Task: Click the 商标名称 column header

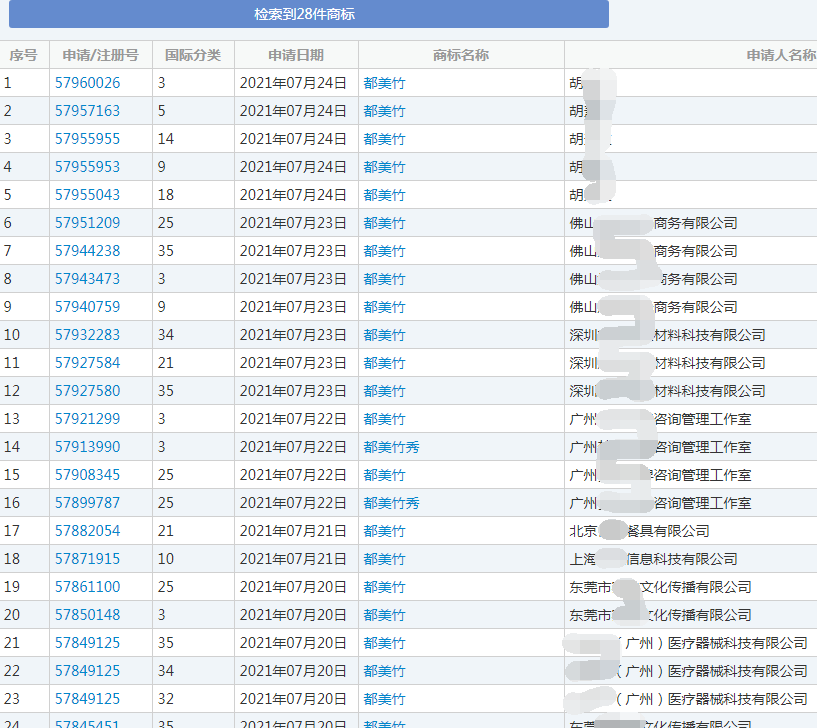Action: coord(461,55)
